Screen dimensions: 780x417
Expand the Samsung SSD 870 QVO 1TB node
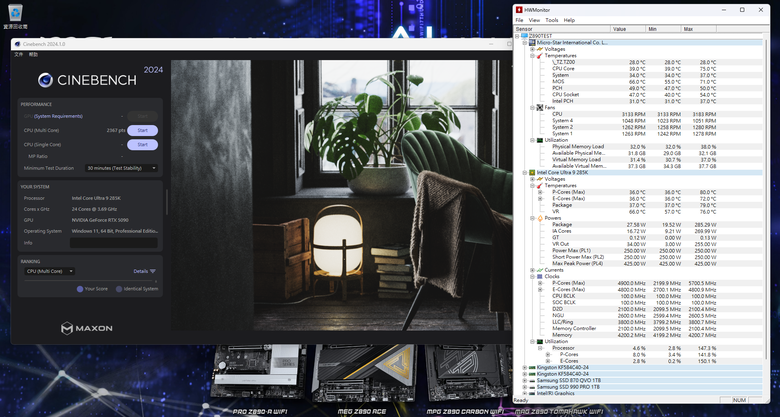point(525,380)
